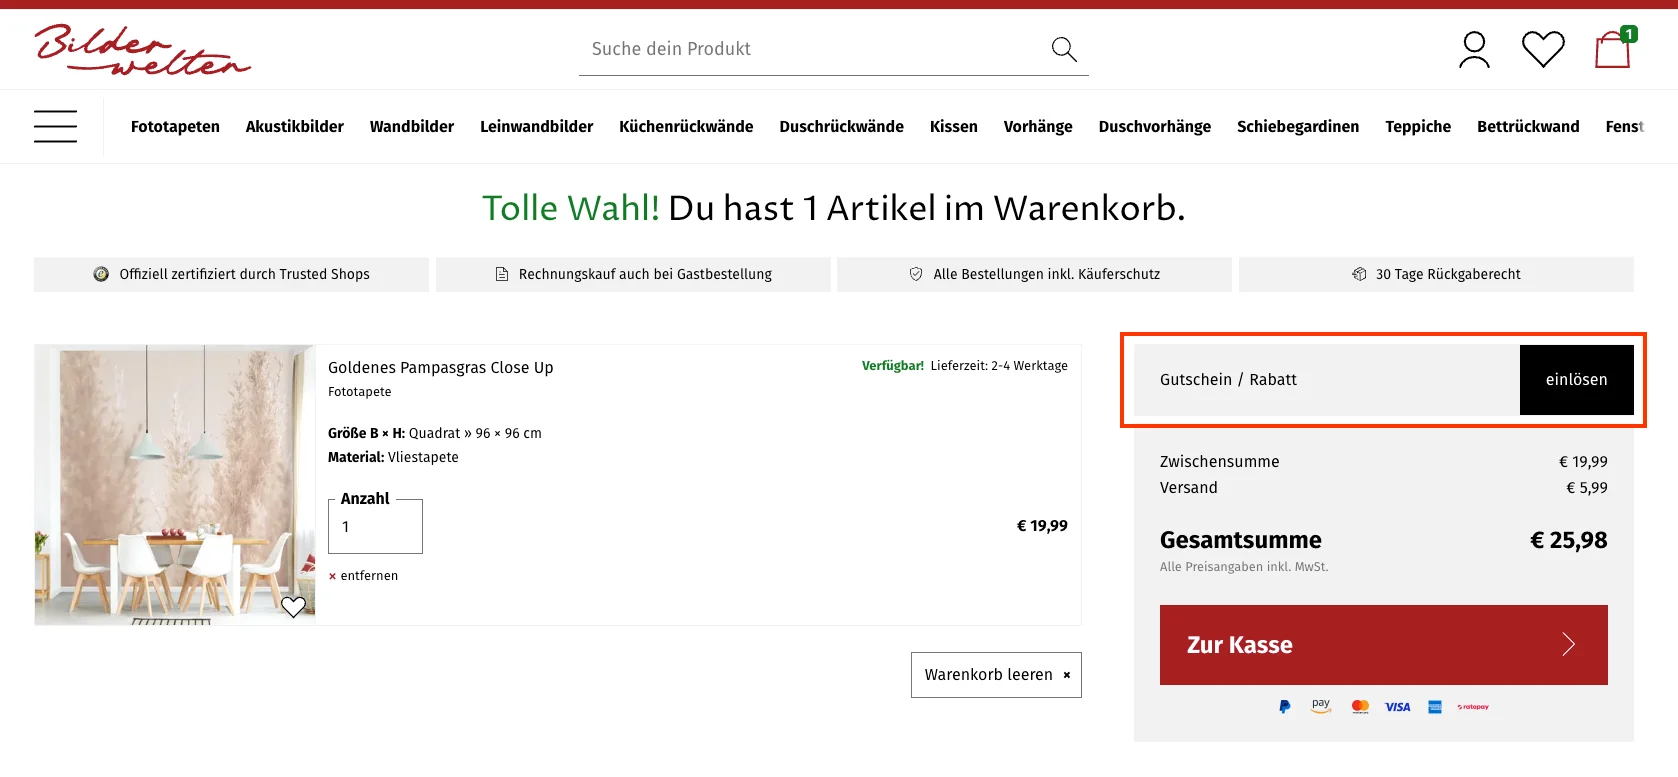
Task: Open Duschrückwände category
Action: coord(842,126)
